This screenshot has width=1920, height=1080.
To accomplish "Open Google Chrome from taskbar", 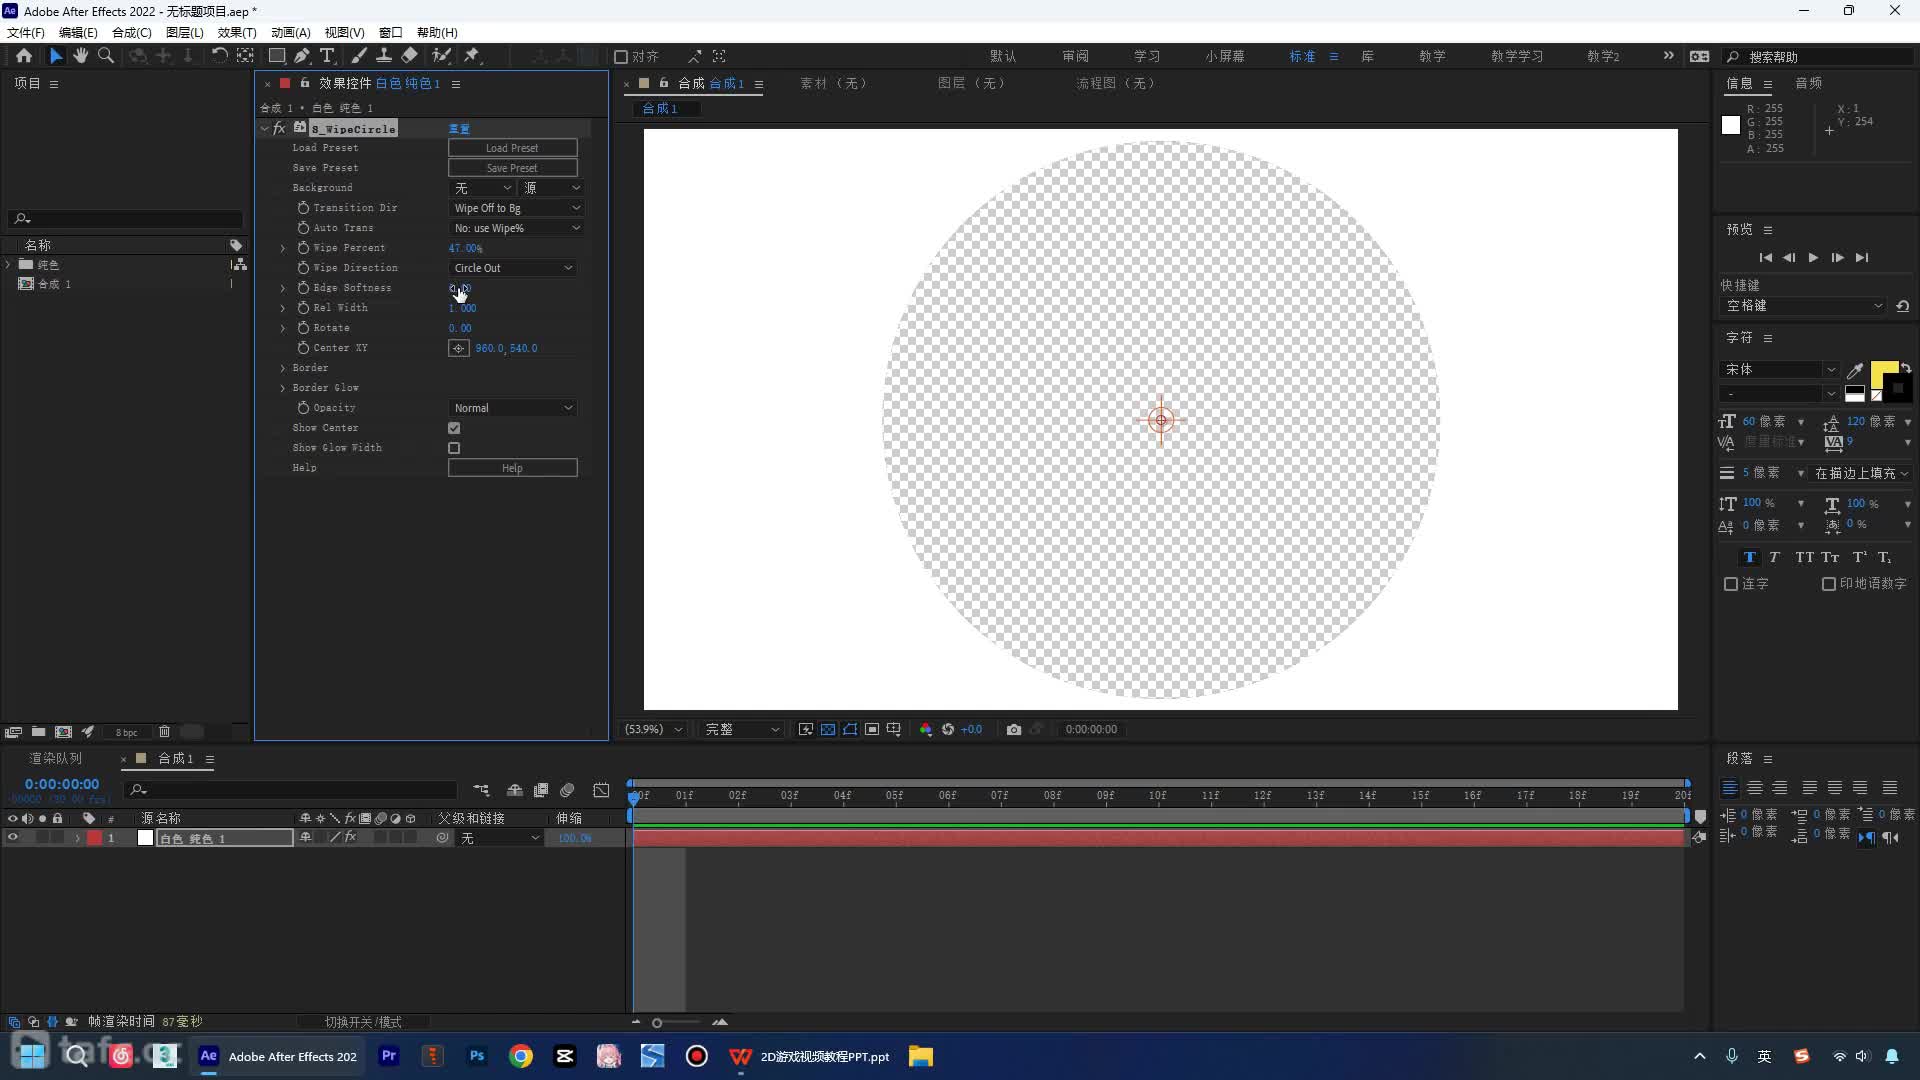I will click(521, 1056).
